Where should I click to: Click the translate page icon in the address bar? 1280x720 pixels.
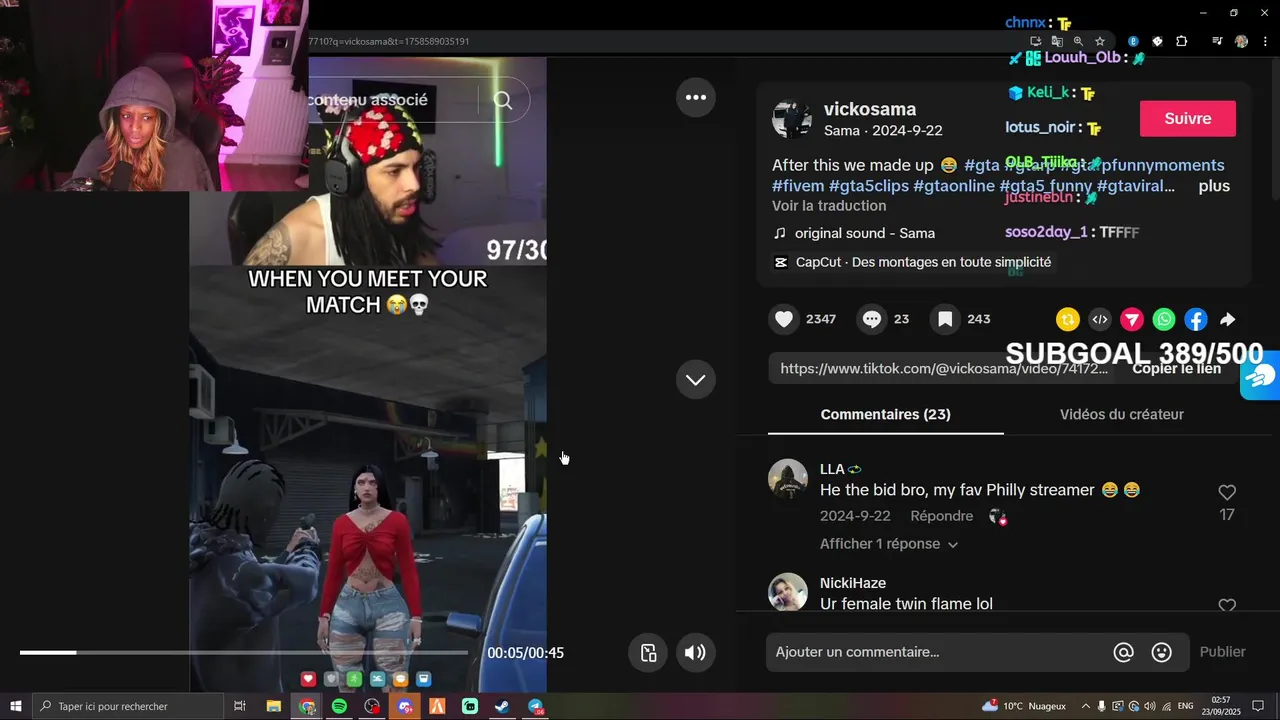[1057, 41]
